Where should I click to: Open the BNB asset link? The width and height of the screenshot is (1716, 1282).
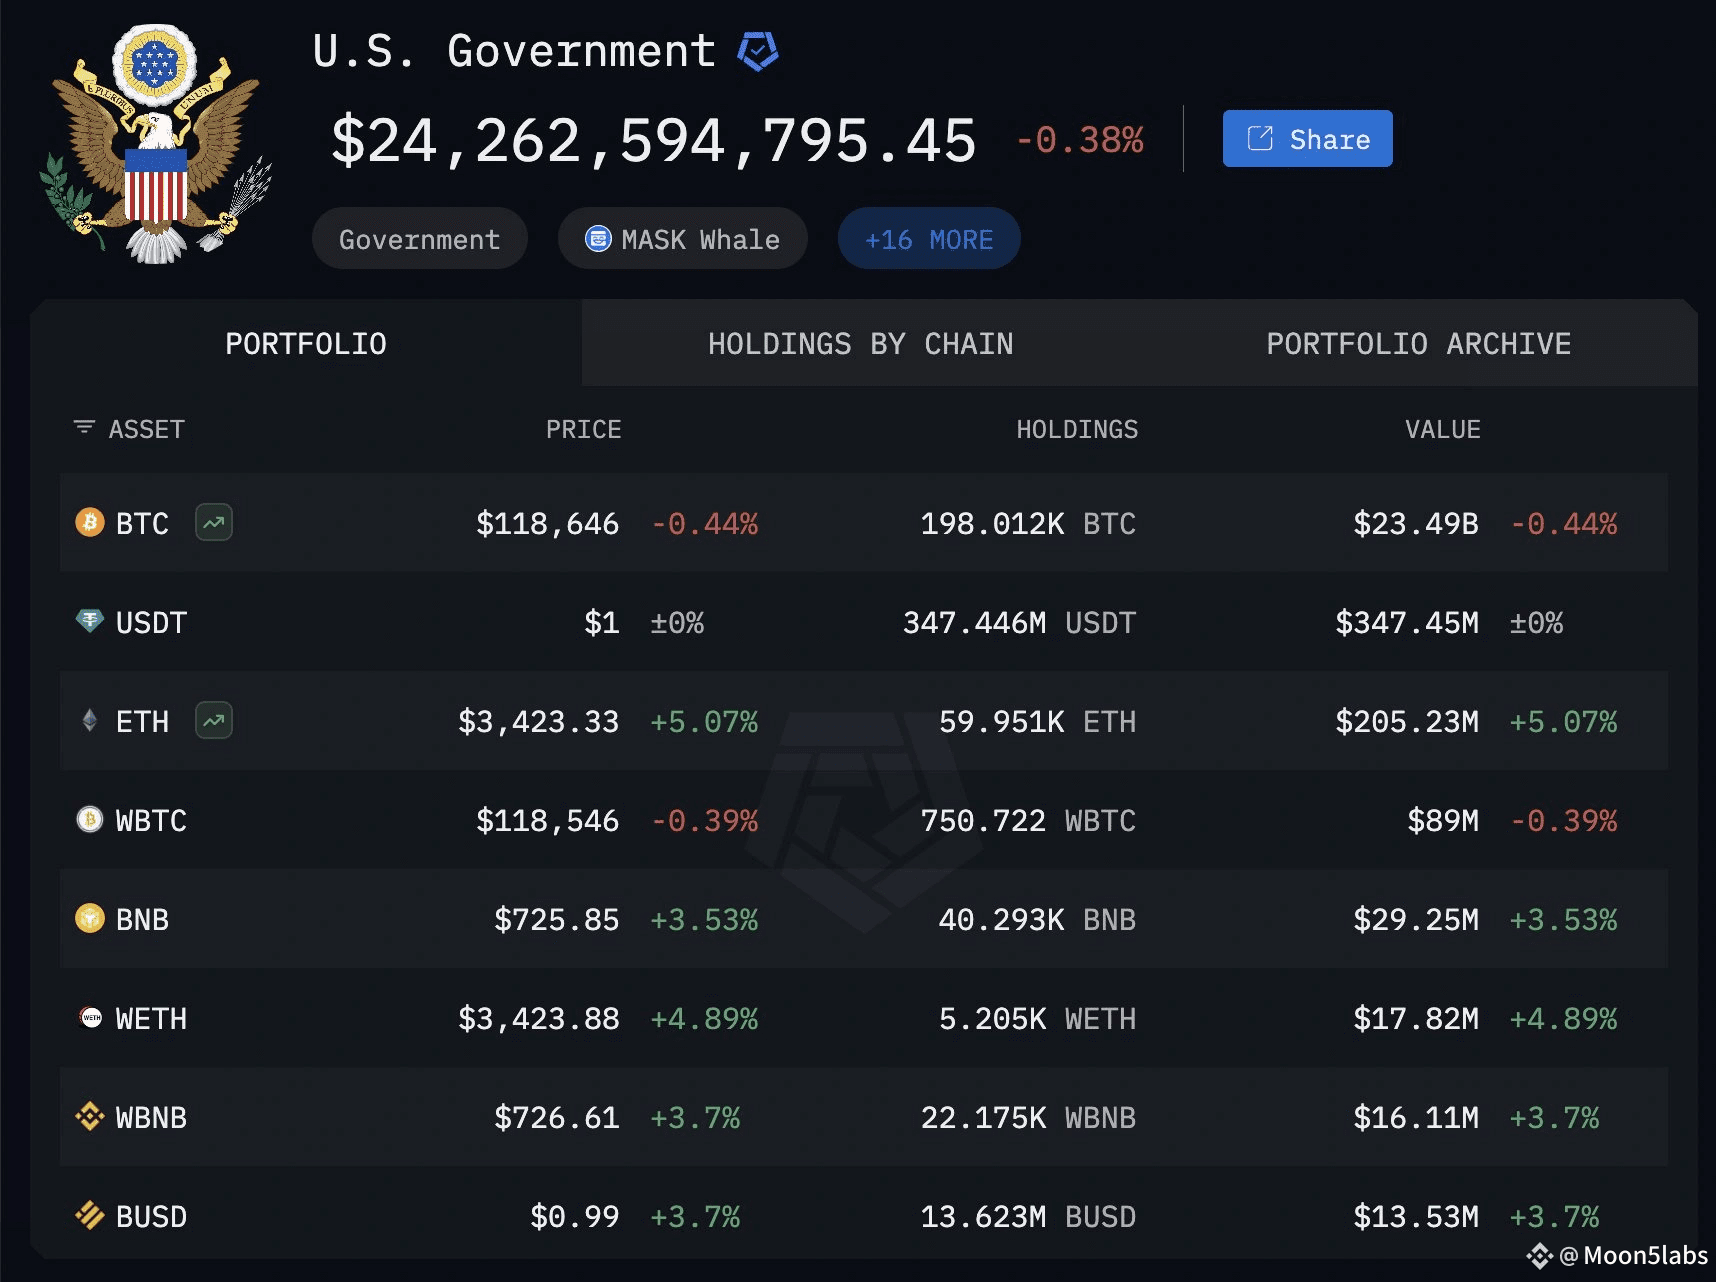142,919
